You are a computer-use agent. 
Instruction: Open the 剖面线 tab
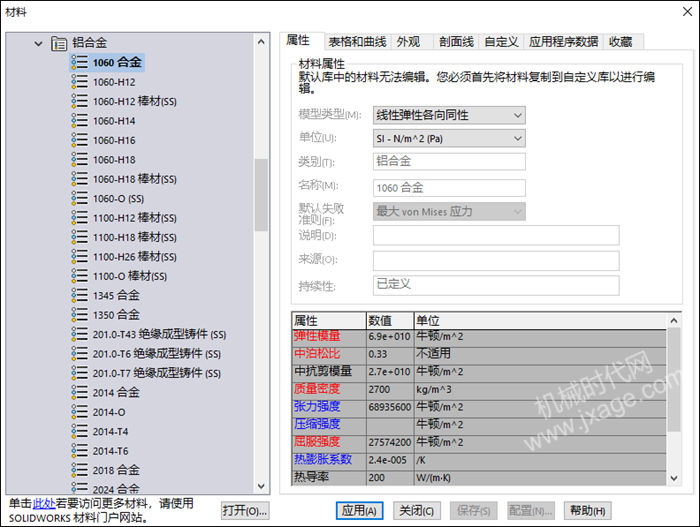click(456, 42)
